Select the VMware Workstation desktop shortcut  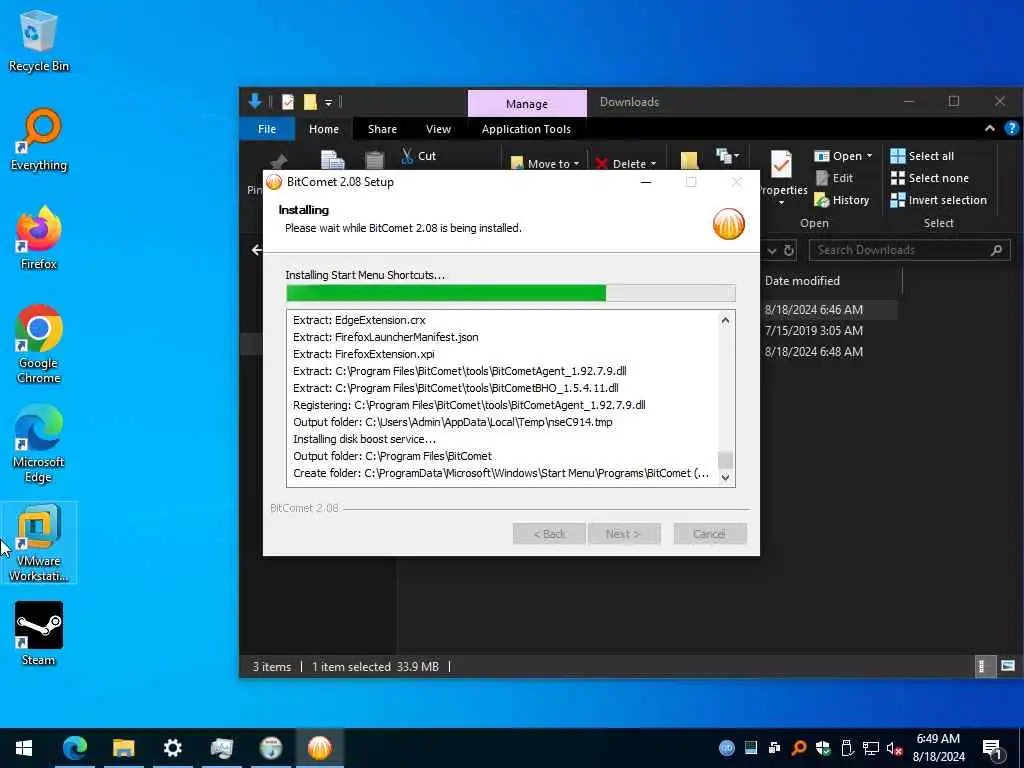39,543
